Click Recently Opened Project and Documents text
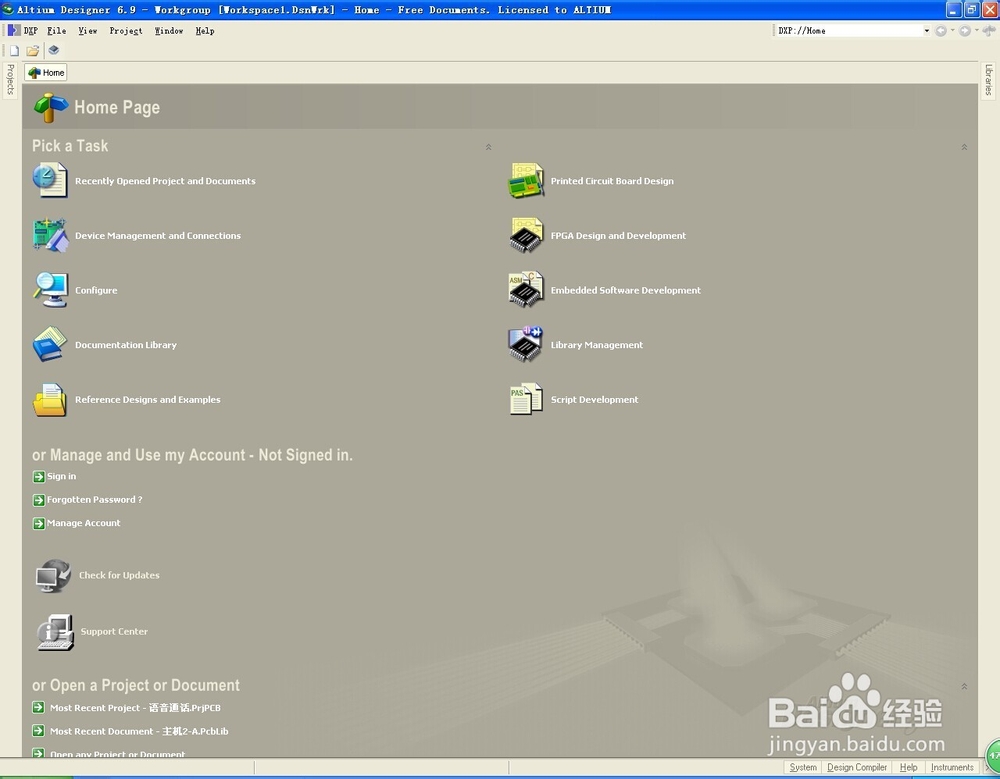 pyautogui.click(x=165, y=181)
